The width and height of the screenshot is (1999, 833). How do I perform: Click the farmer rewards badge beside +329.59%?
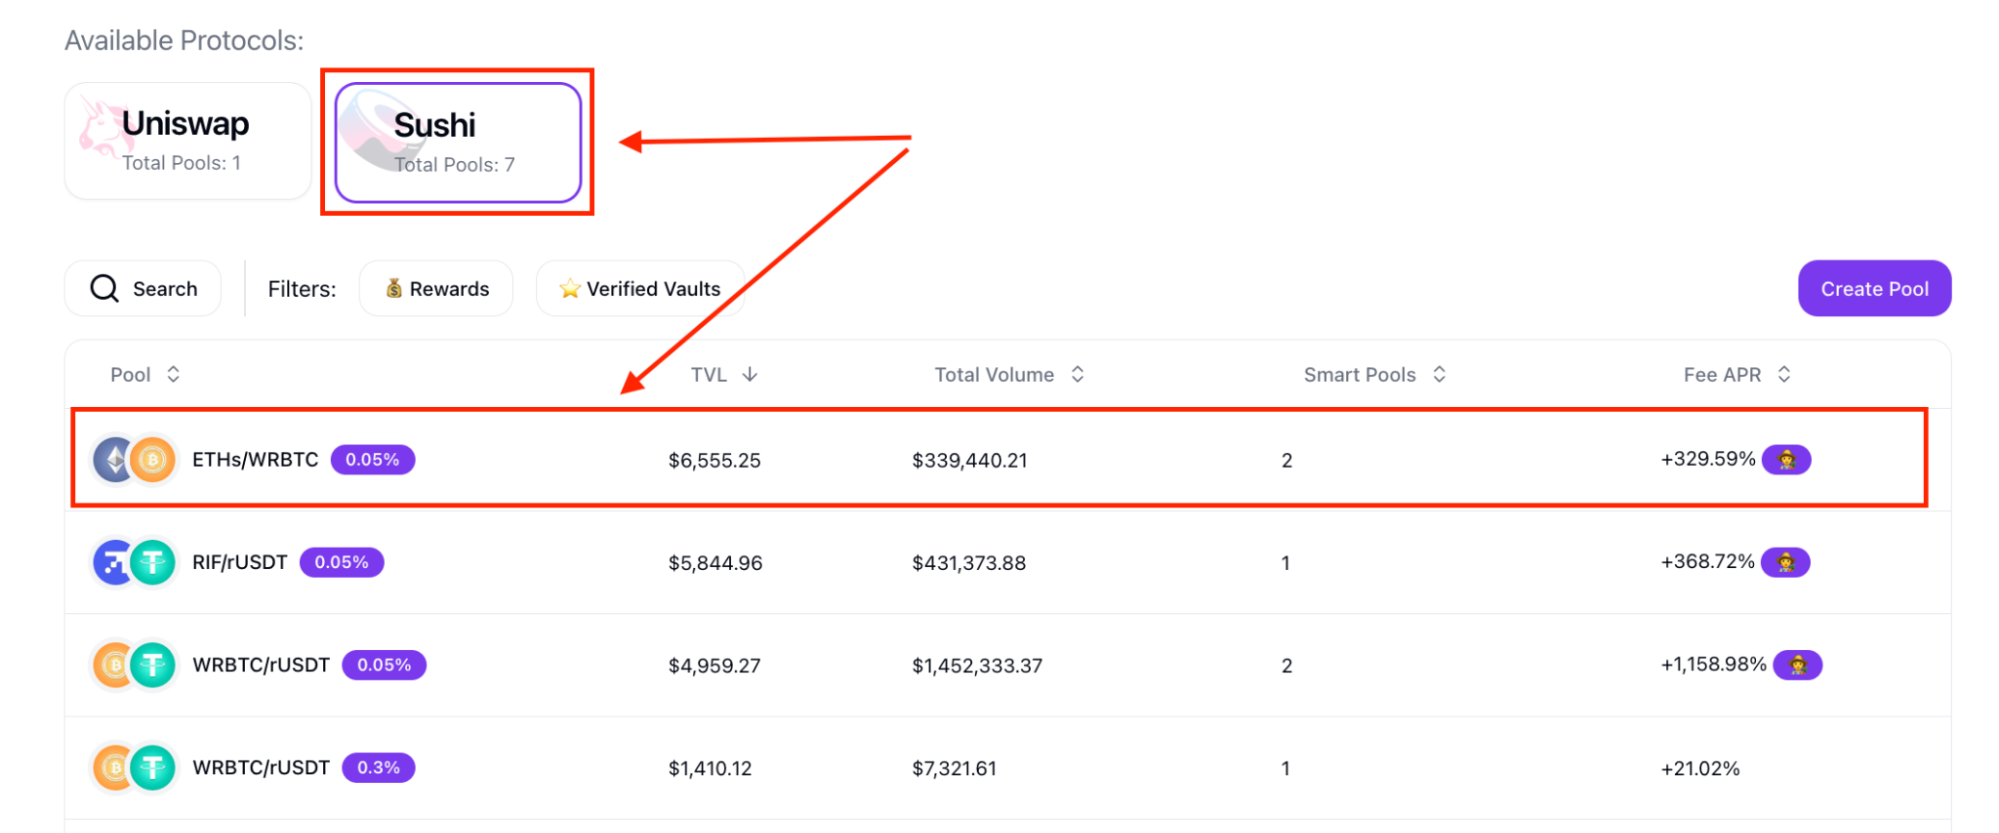point(1786,460)
